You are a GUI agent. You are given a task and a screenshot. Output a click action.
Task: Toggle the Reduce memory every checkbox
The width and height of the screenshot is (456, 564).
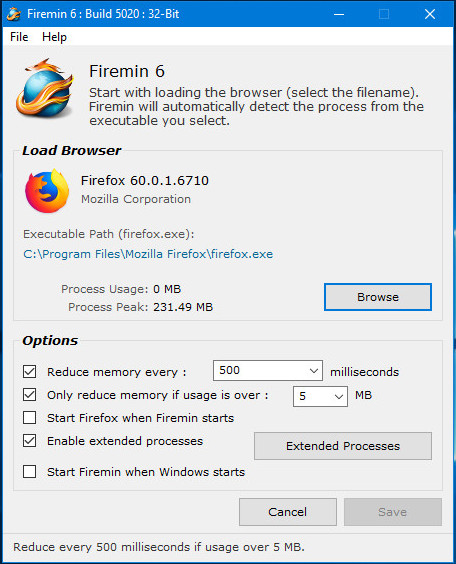29,372
